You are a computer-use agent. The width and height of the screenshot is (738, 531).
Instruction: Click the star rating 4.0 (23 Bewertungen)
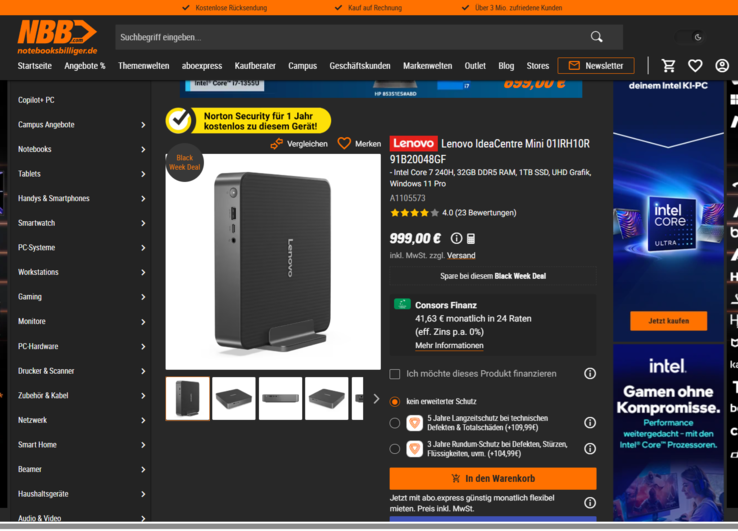coord(453,213)
